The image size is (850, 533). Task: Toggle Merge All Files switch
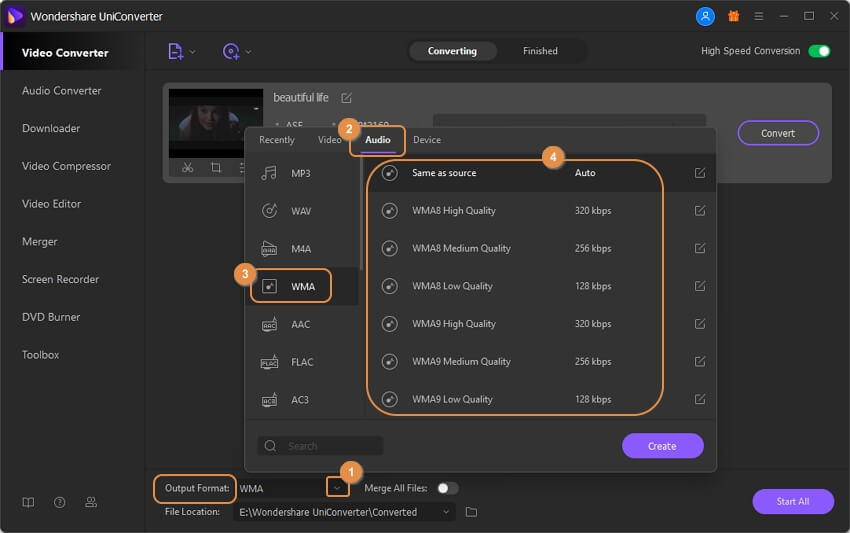click(448, 488)
